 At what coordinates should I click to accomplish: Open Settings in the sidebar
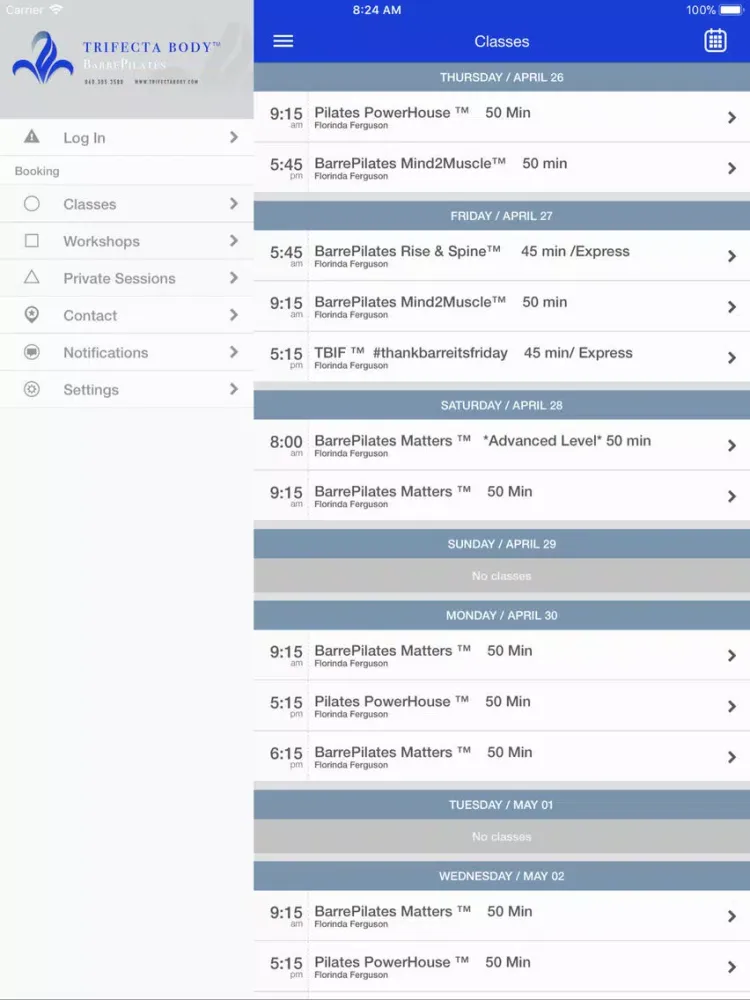pyautogui.click(x=126, y=389)
